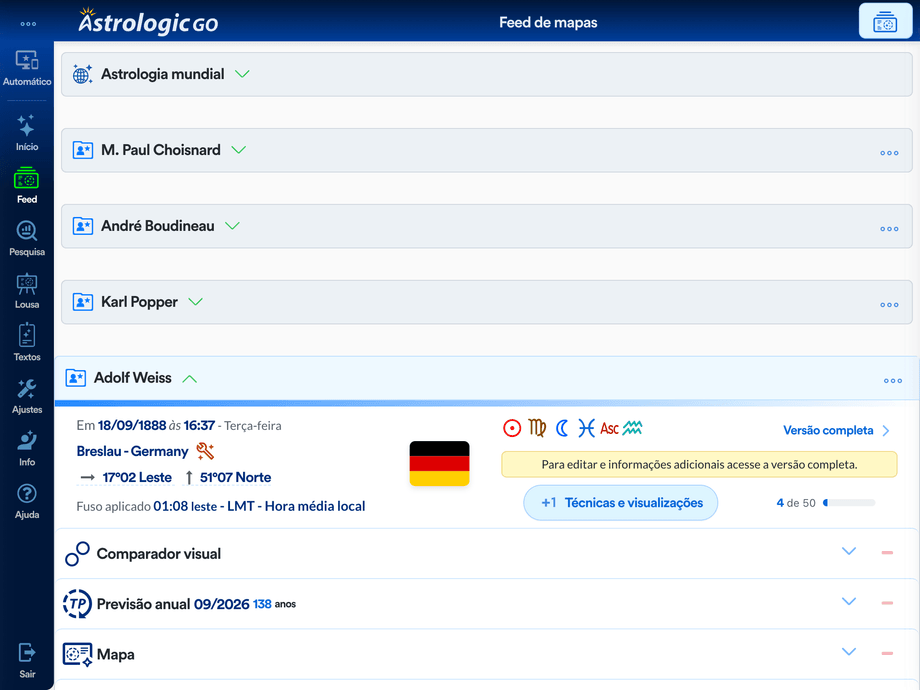The height and width of the screenshot is (690, 920).
Task: Expand the Comparador visual row
Action: (x=848, y=551)
